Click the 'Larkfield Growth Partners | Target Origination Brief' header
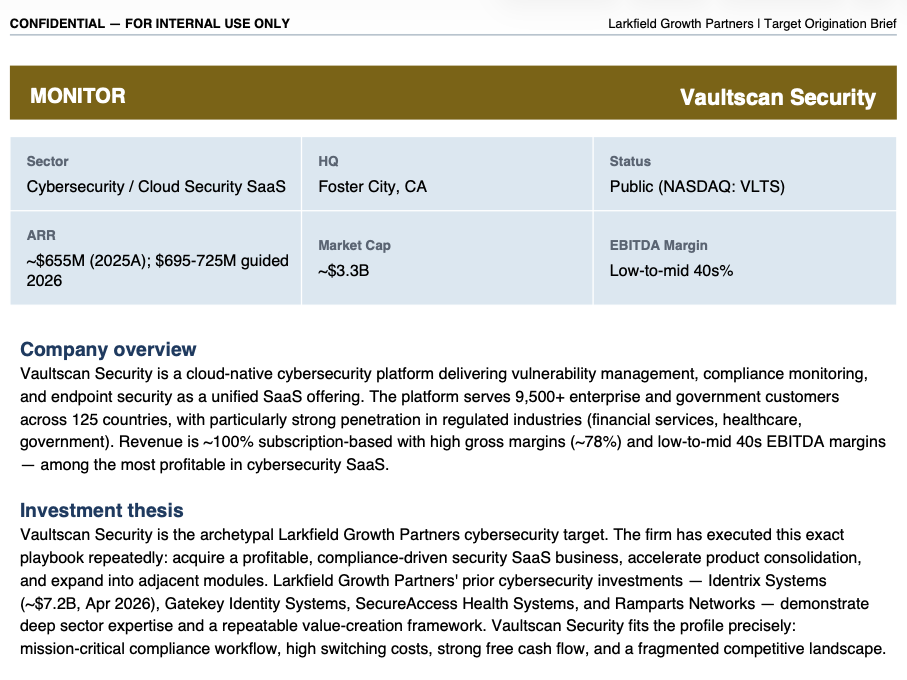The height and width of the screenshot is (680, 907). coord(752,24)
